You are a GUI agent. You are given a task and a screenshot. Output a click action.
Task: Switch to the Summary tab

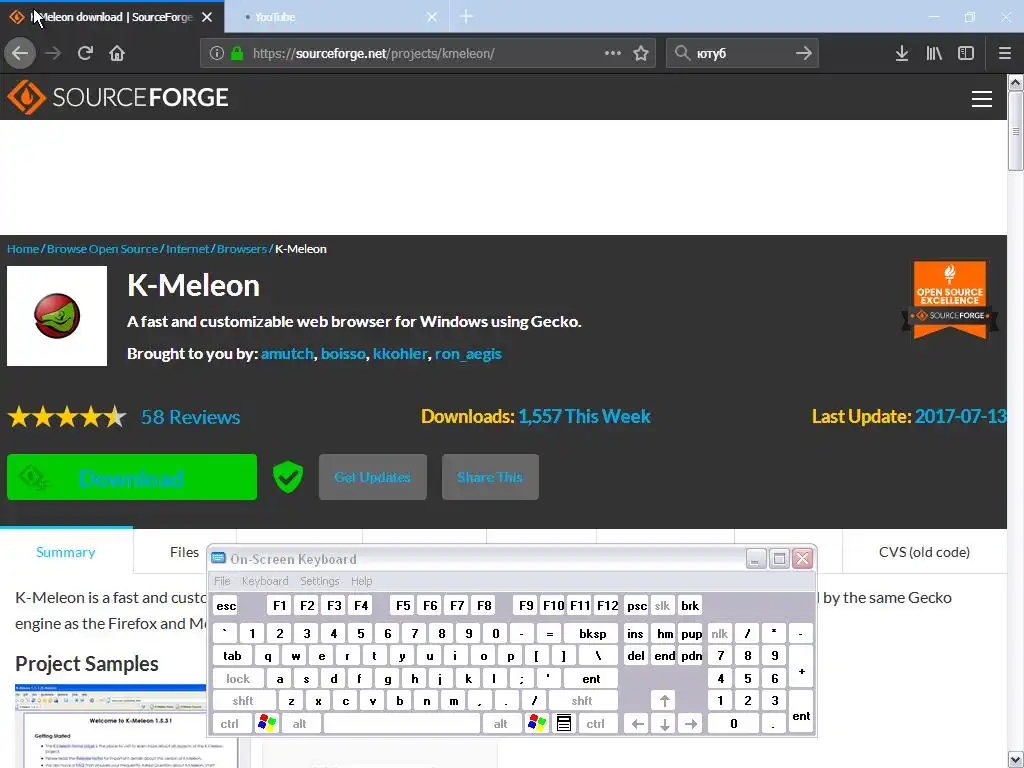click(66, 552)
